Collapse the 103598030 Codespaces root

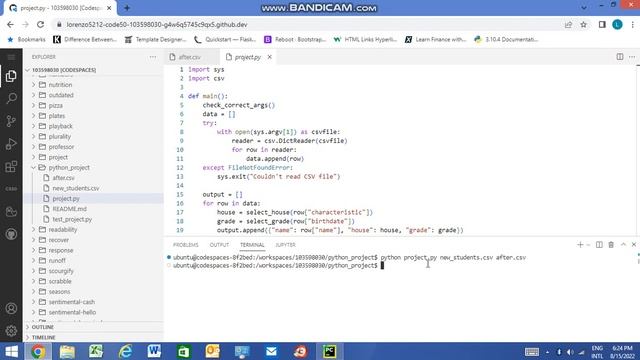click(x=64, y=70)
